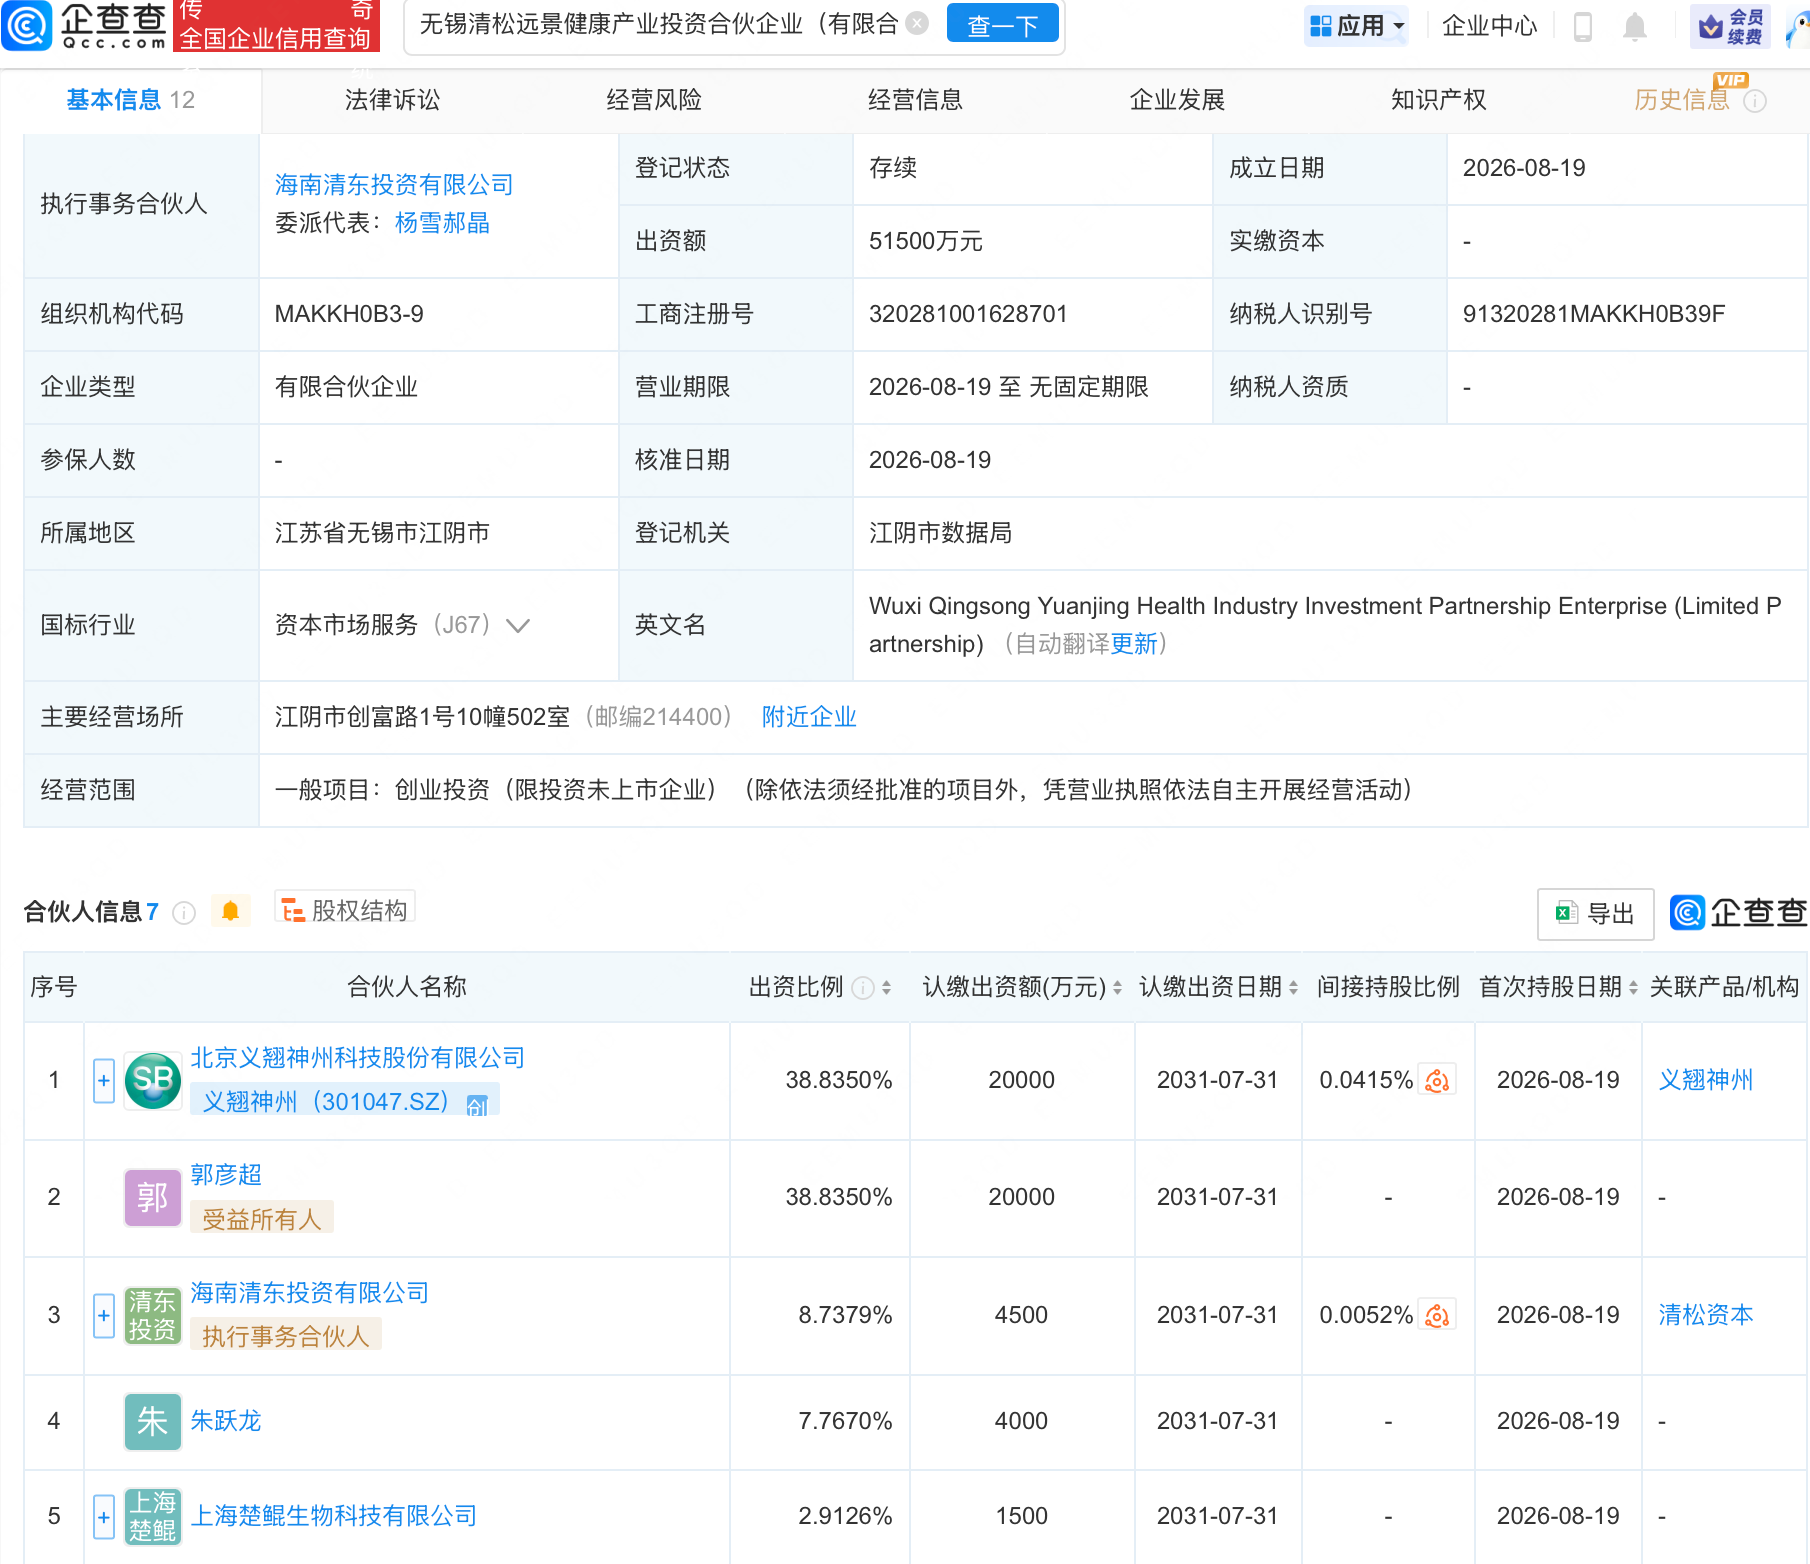Expand the 国标行业 classification chevron
The height and width of the screenshot is (1564, 1810).
click(518, 626)
